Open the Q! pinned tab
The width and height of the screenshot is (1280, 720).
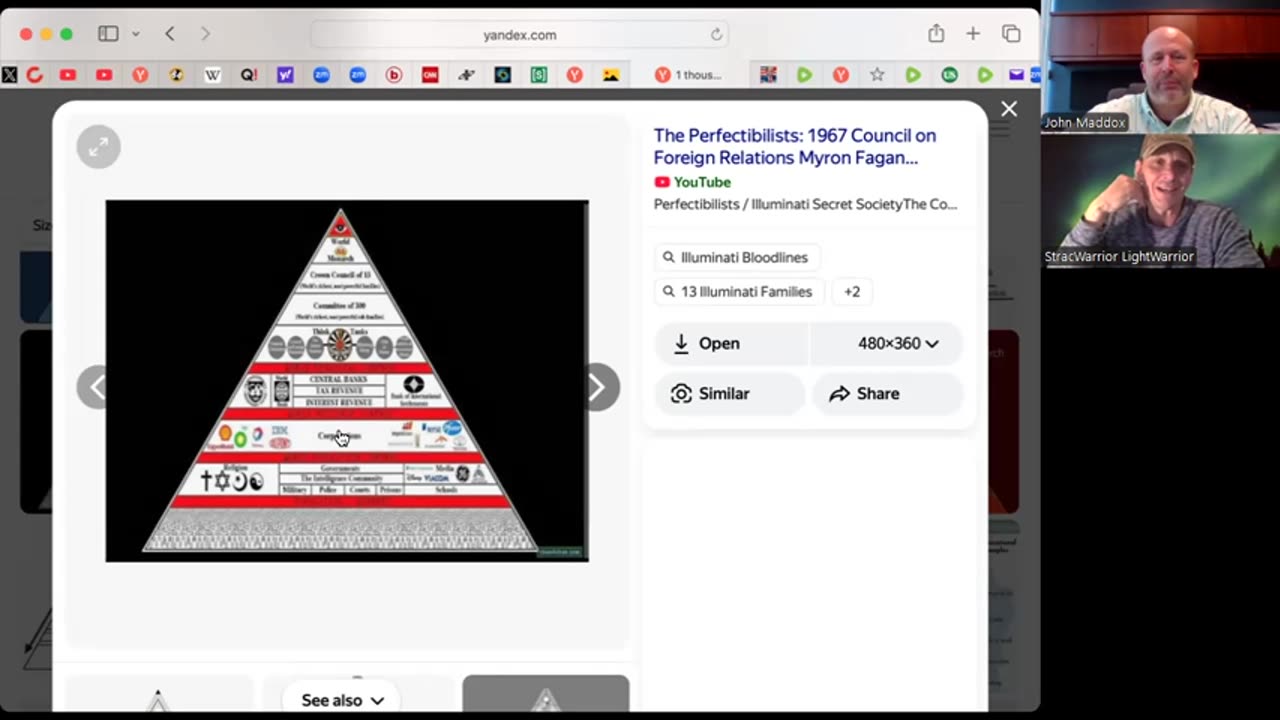pyautogui.click(x=249, y=75)
